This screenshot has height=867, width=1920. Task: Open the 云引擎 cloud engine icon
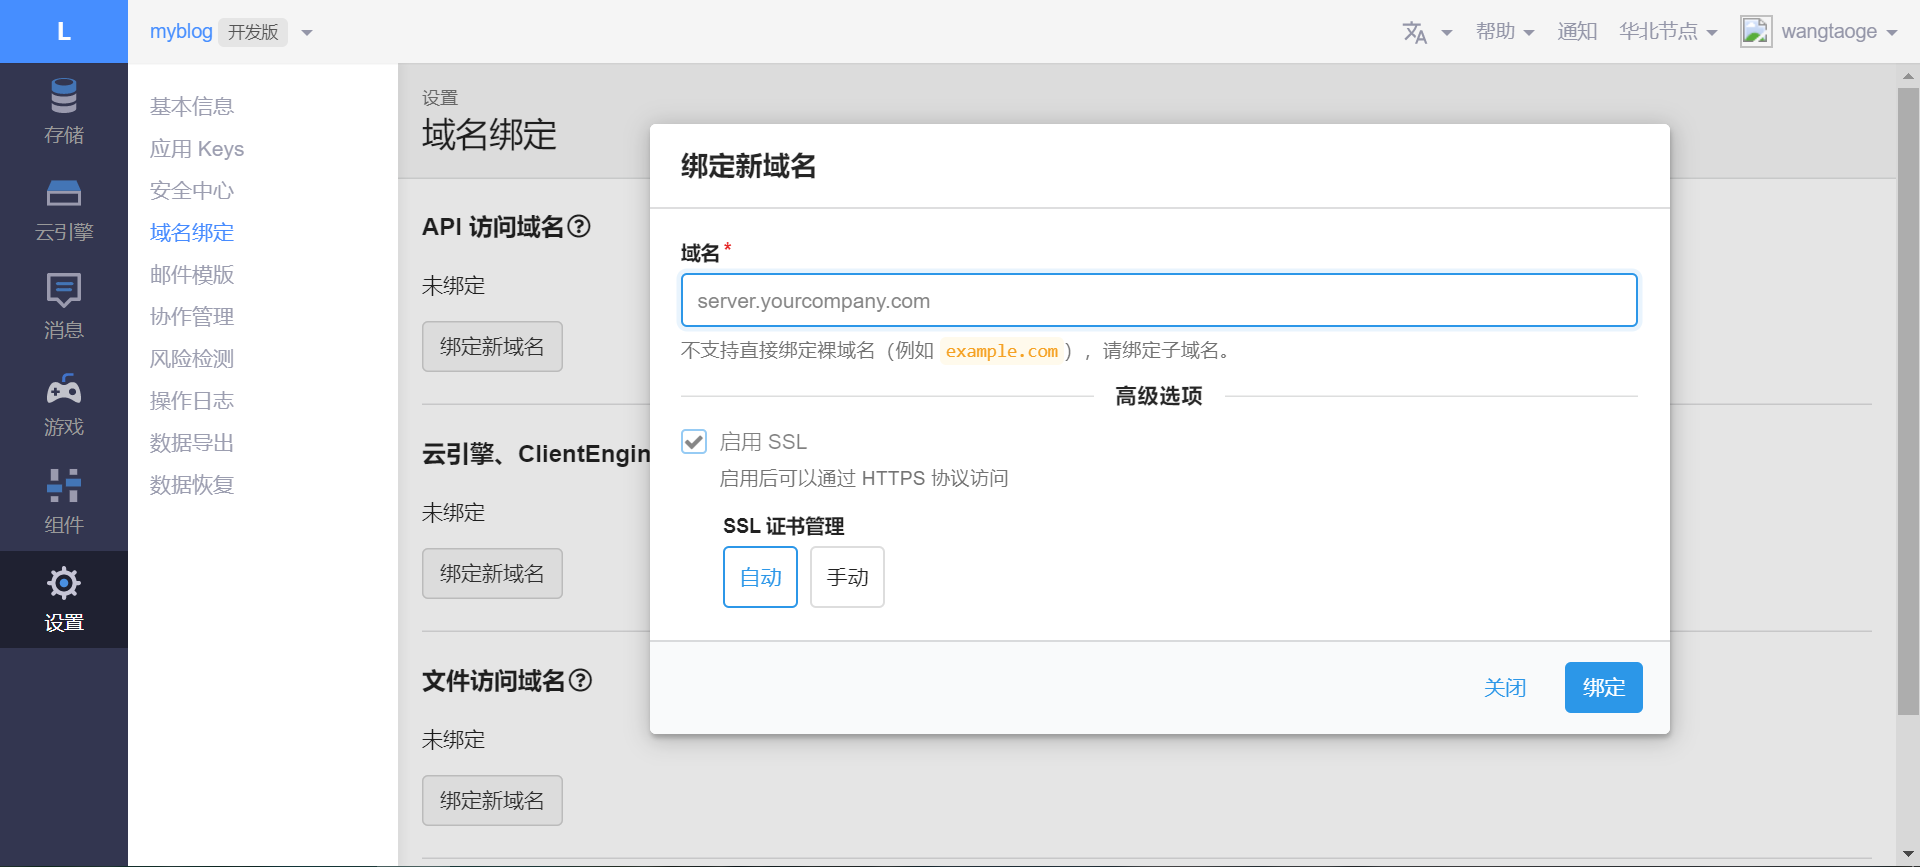[x=64, y=193]
